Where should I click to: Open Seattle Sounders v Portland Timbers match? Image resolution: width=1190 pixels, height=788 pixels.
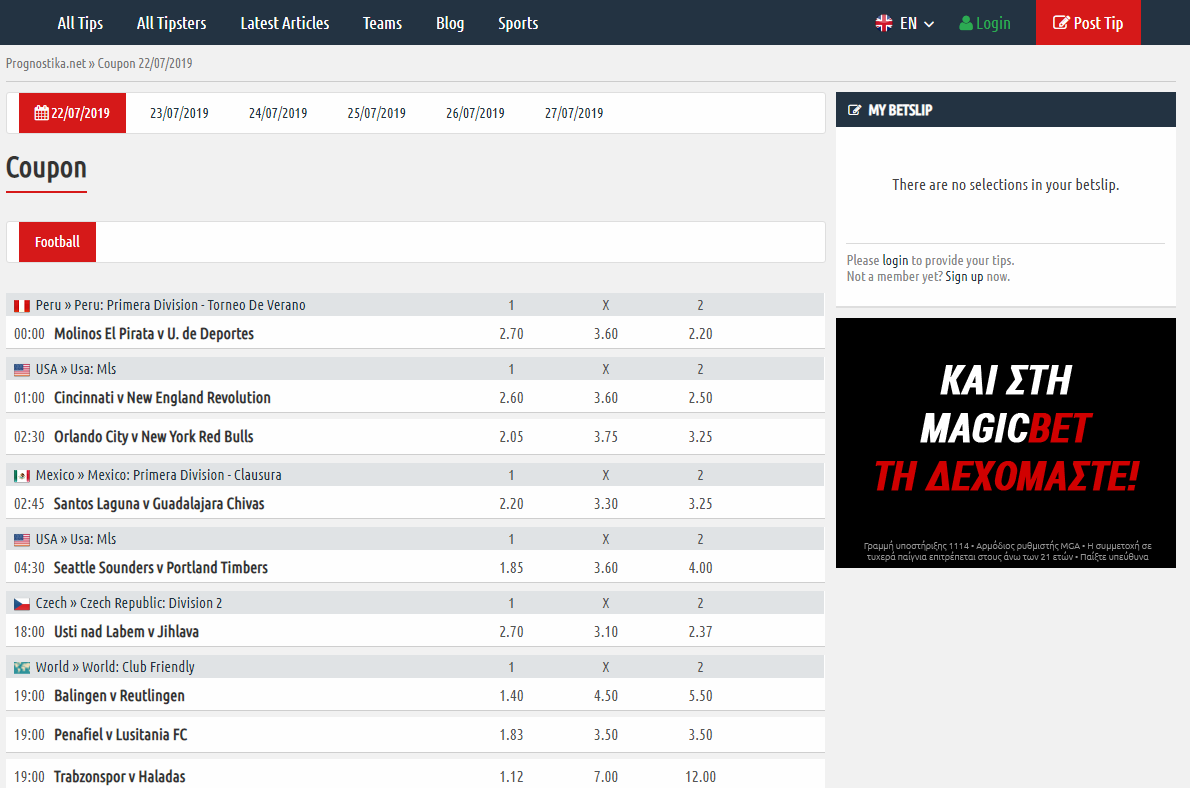pos(160,567)
